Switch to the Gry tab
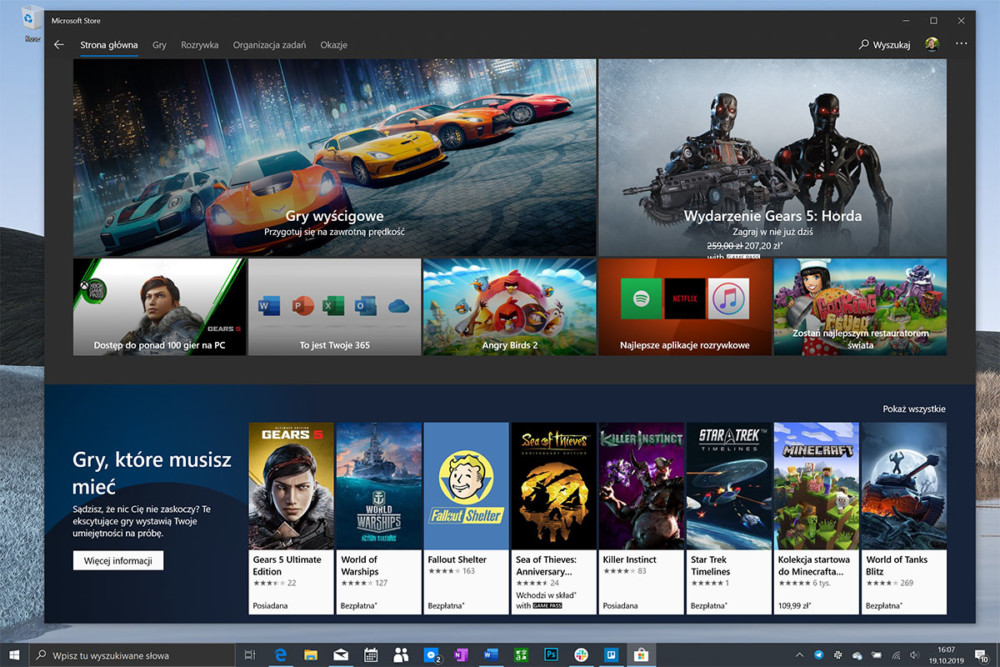 [x=159, y=45]
